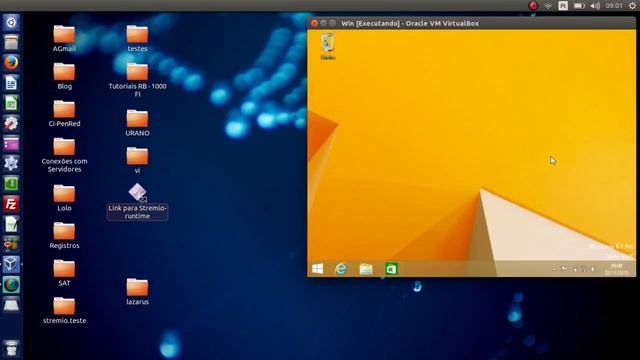Image resolution: width=640 pixels, height=360 pixels.
Task: Open the gear-shaped settings app in the launcher
Action: 11,163
